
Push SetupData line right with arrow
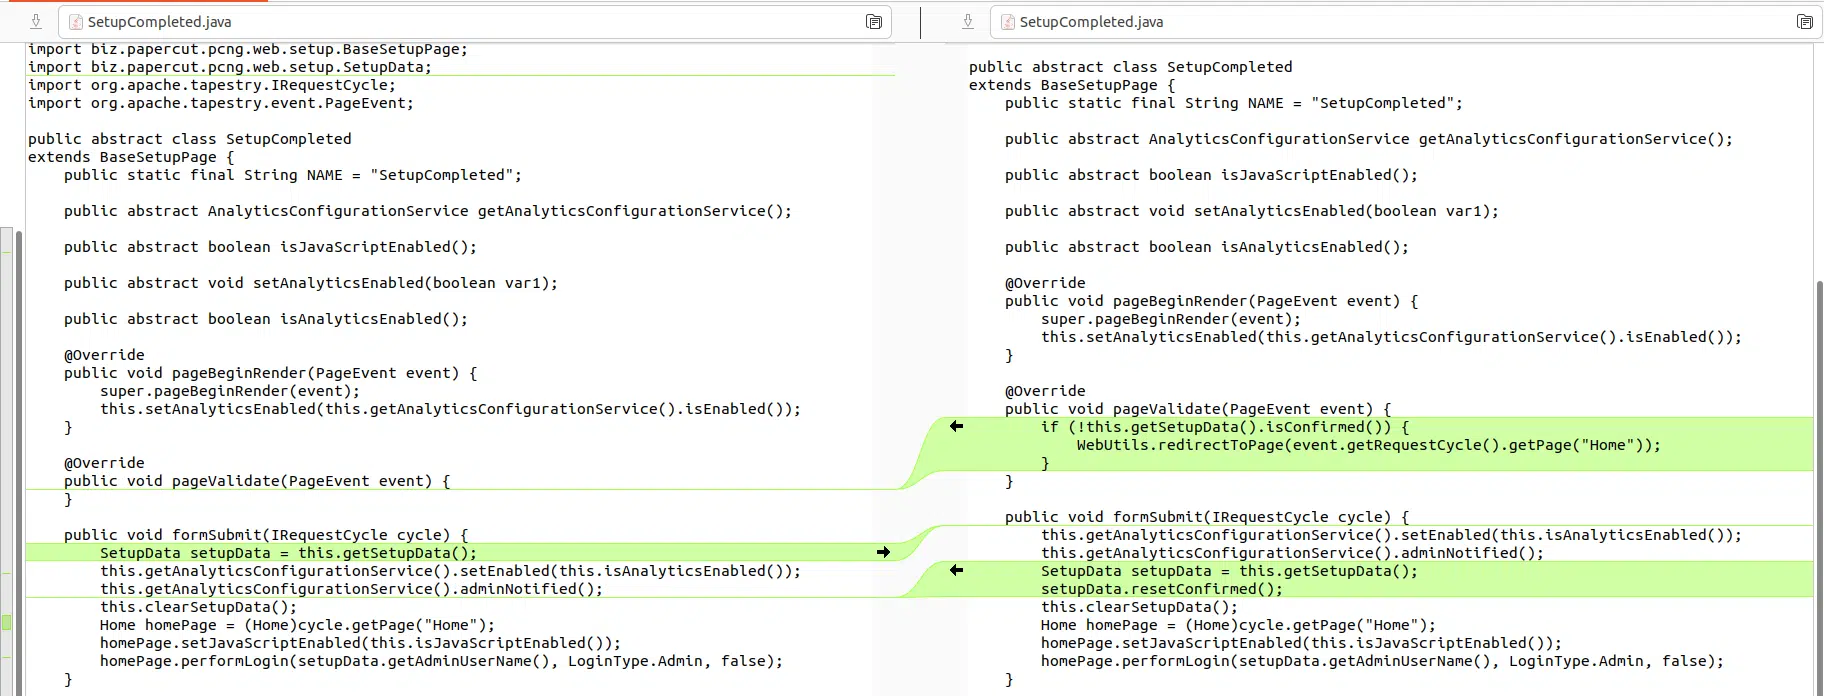click(x=883, y=552)
